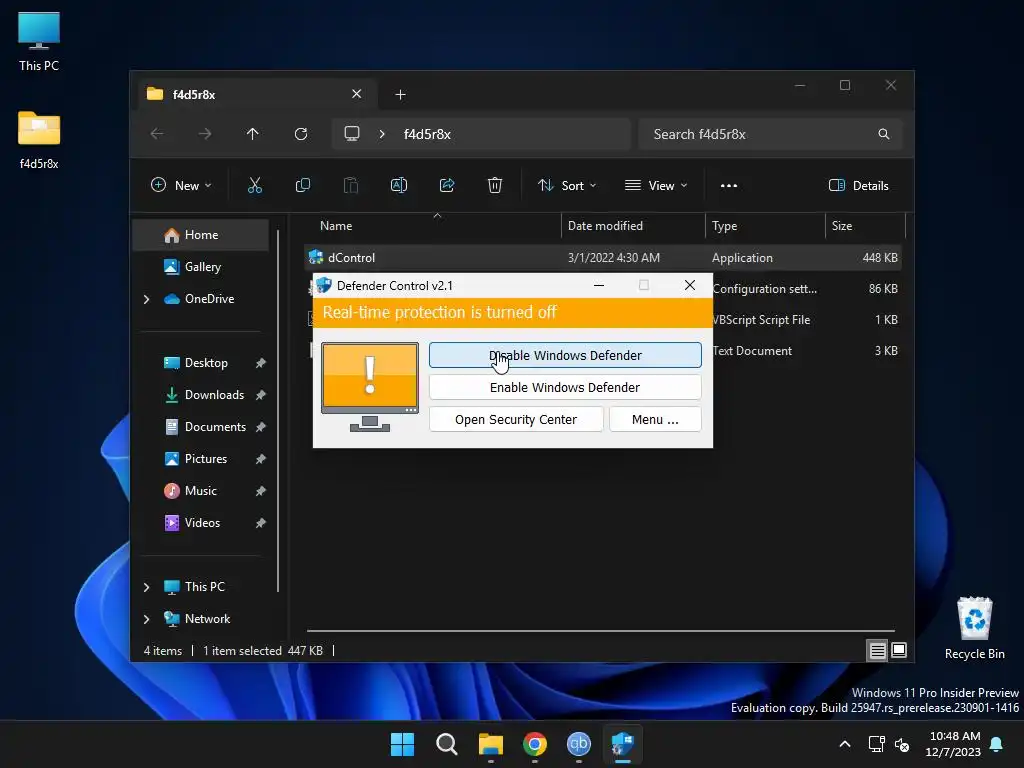Click the Cut scissors icon in Explorer toolbar
The width and height of the screenshot is (1024, 768).
point(255,185)
